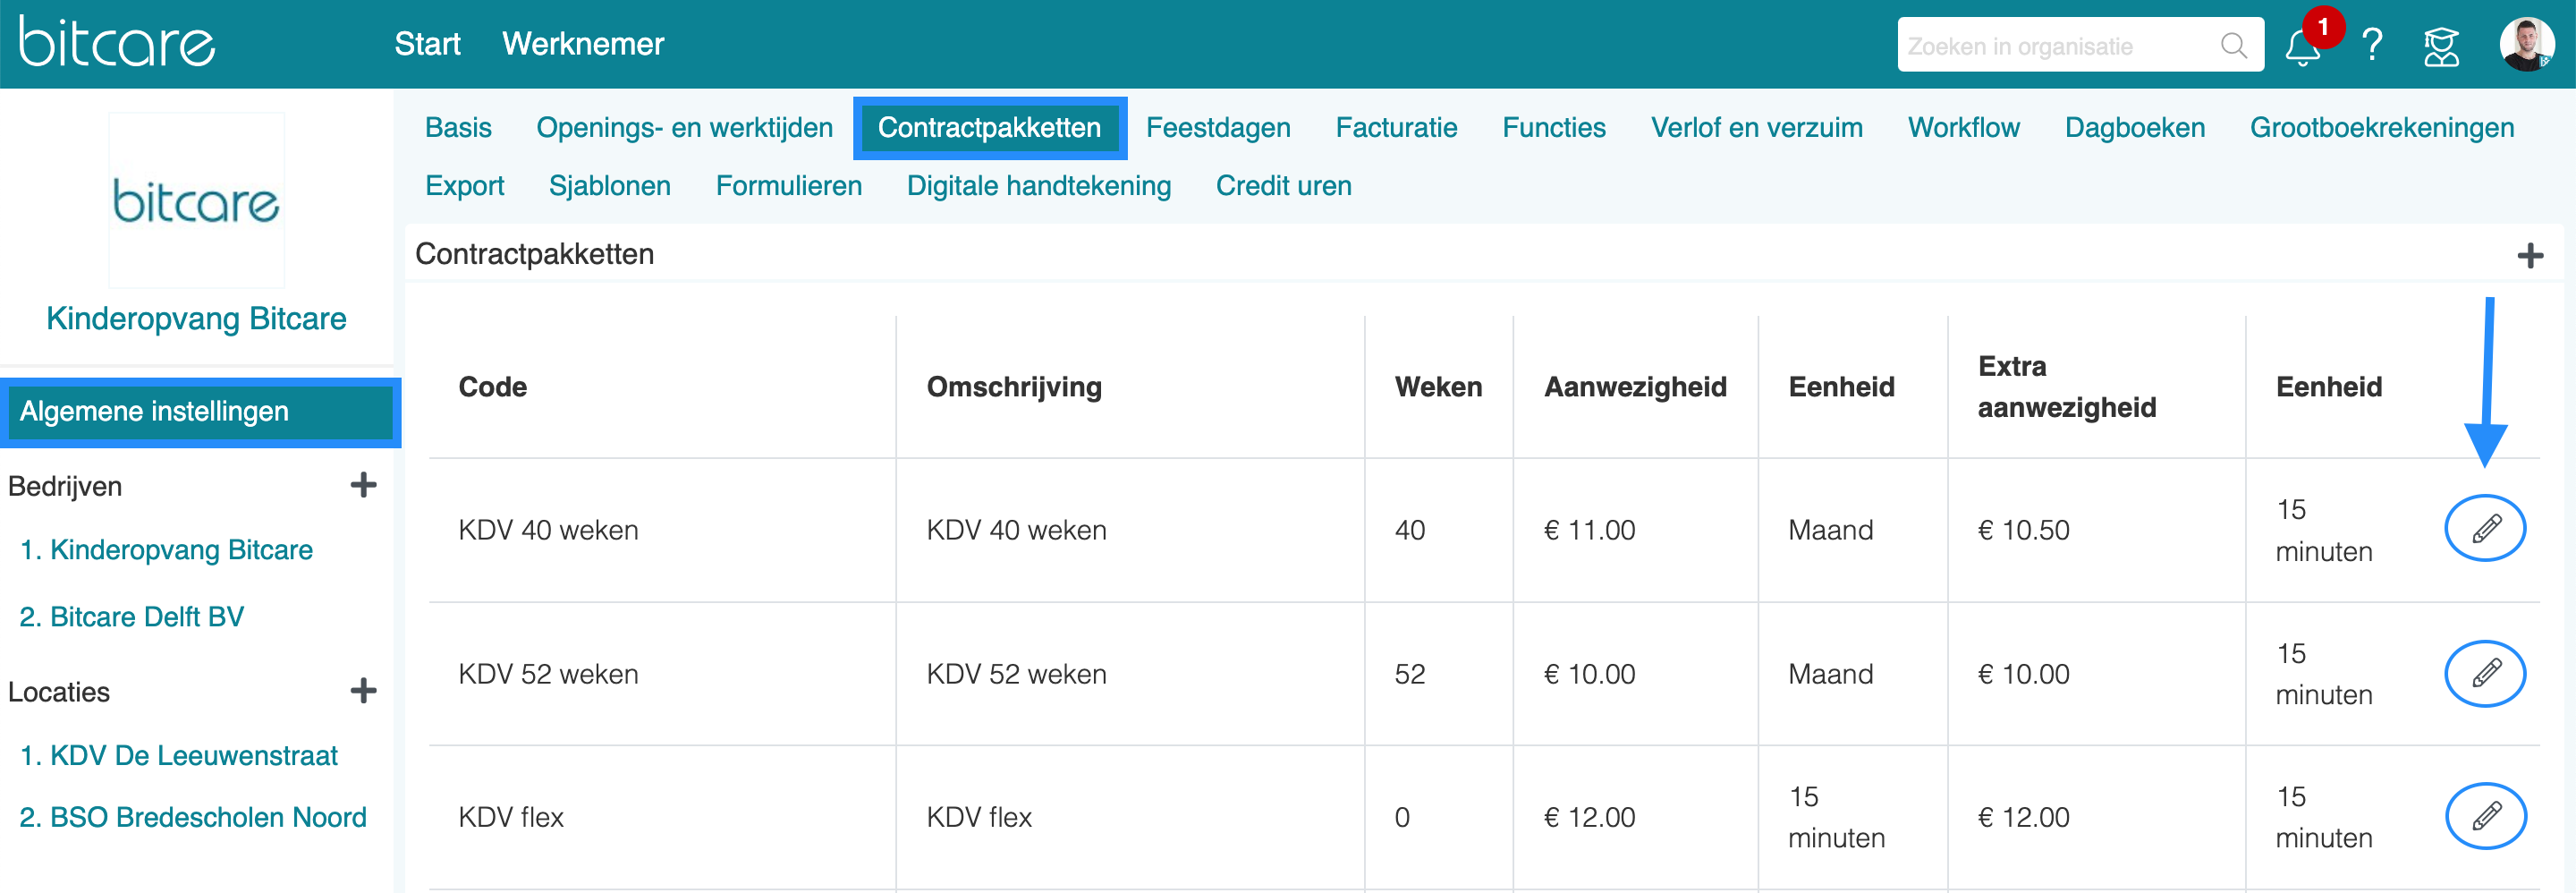
Task: Open the notifications bell
Action: [2302, 46]
